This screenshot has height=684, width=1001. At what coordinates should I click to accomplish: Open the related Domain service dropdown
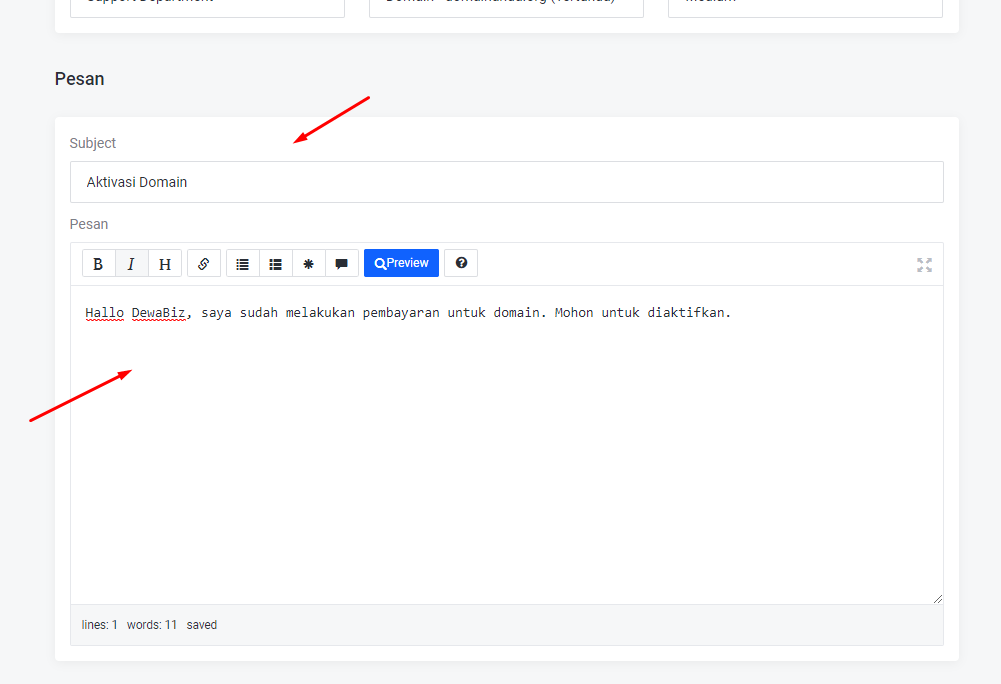click(x=506, y=5)
